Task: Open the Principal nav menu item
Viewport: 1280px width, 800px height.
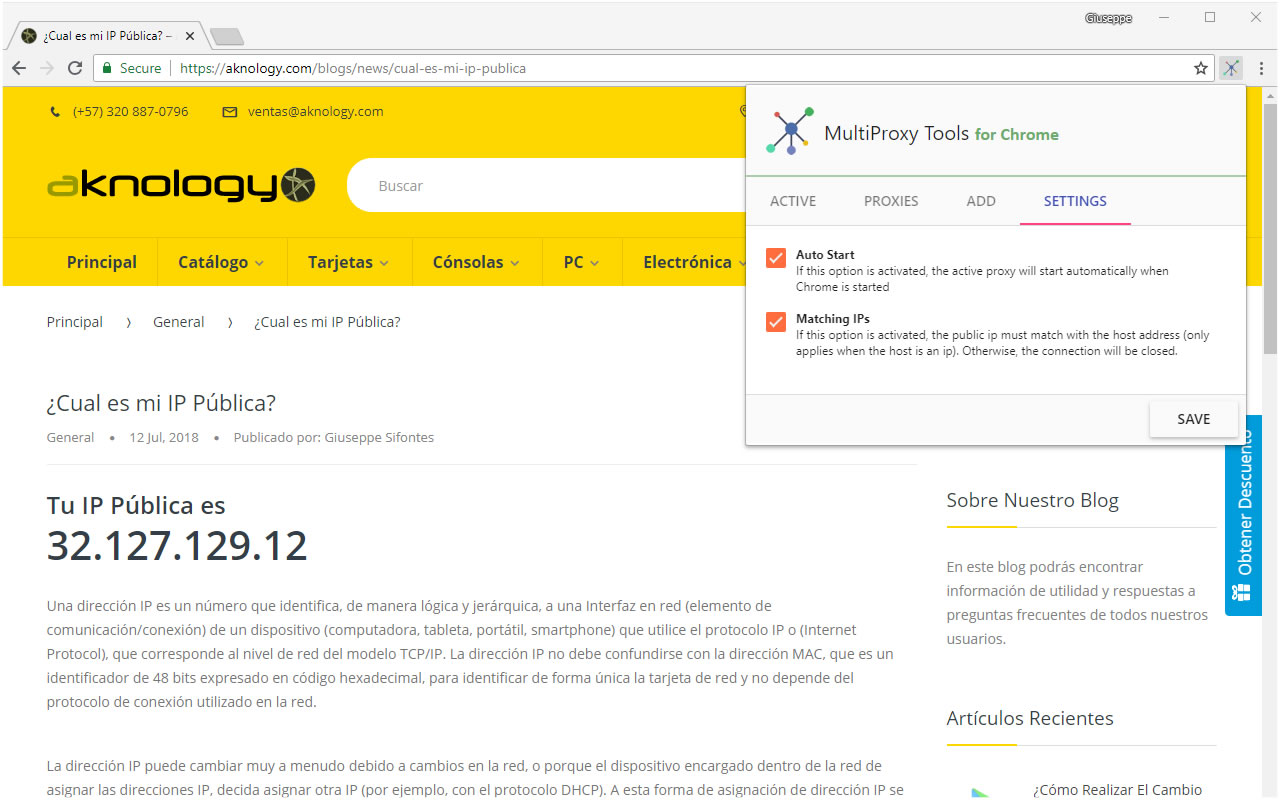Action: click(x=101, y=262)
